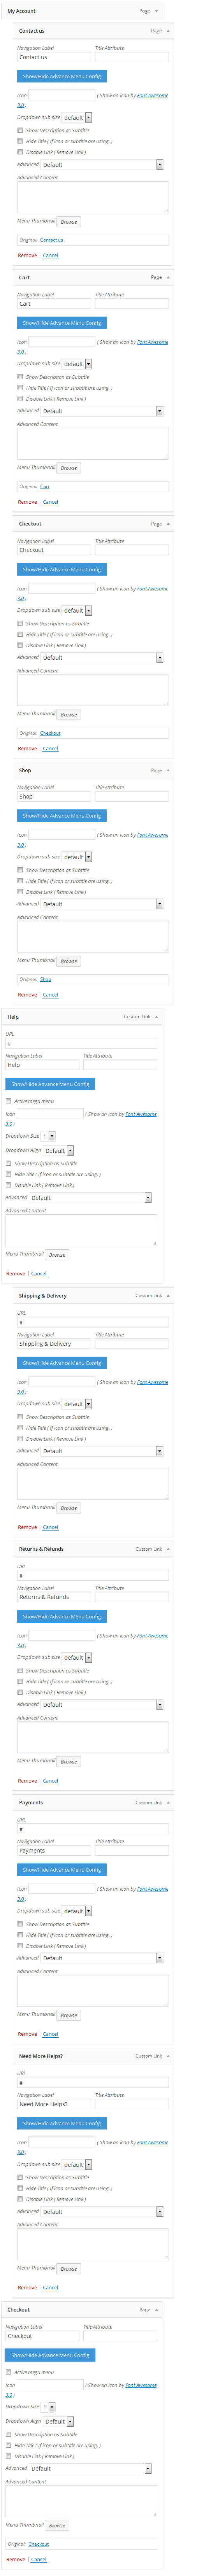The width and height of the screenshot is (197, 2576).
Task: Open Dropdown Align select in Help section
Action: coord(60,1151)
